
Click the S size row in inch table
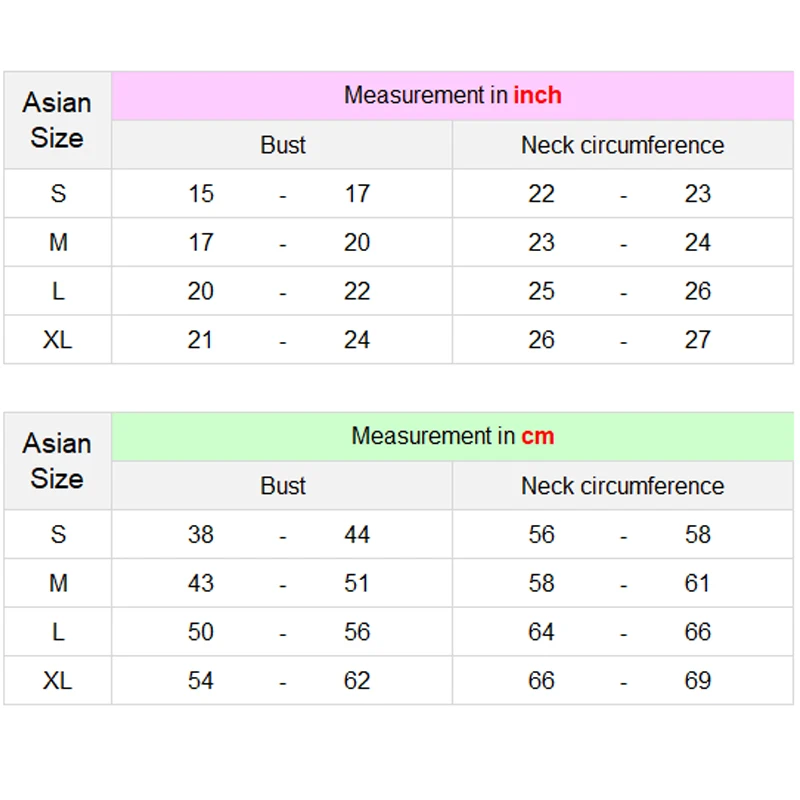58,194
